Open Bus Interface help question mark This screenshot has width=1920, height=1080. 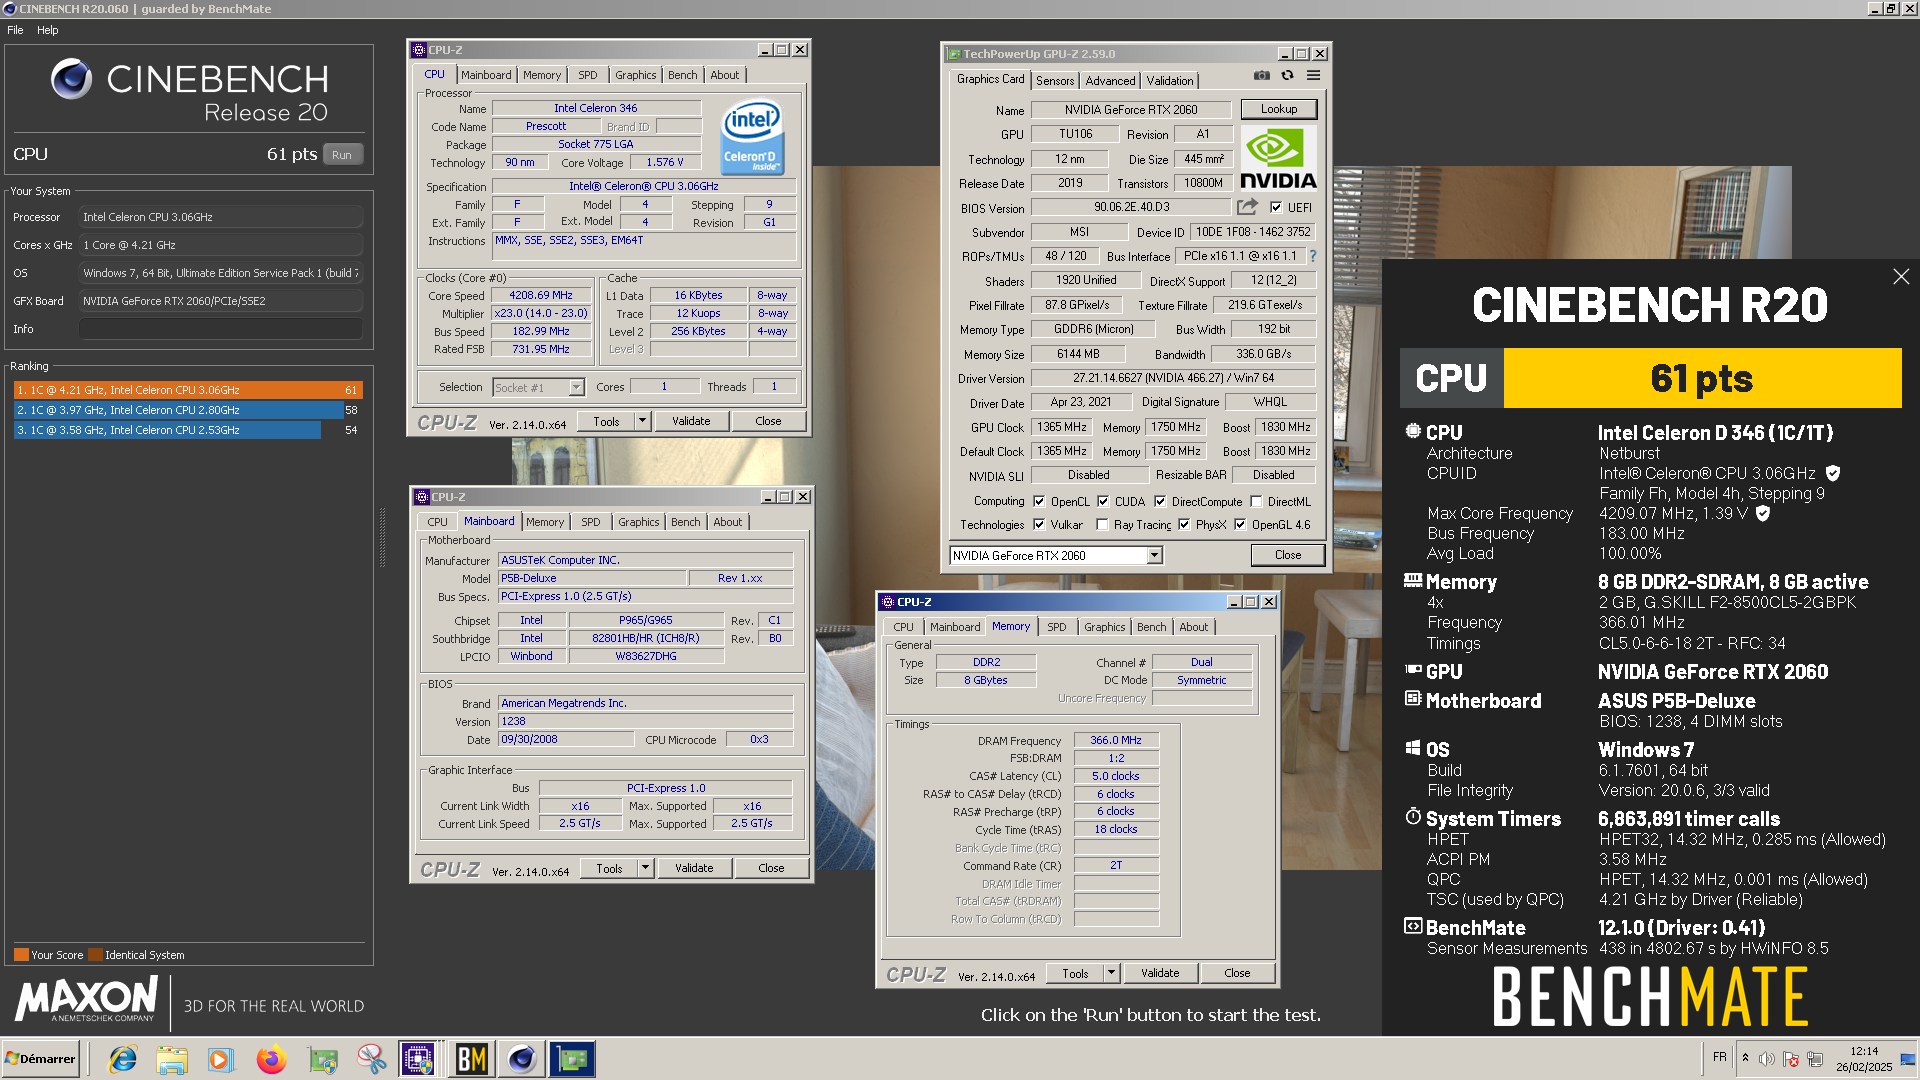click(x=1313, y=256)
